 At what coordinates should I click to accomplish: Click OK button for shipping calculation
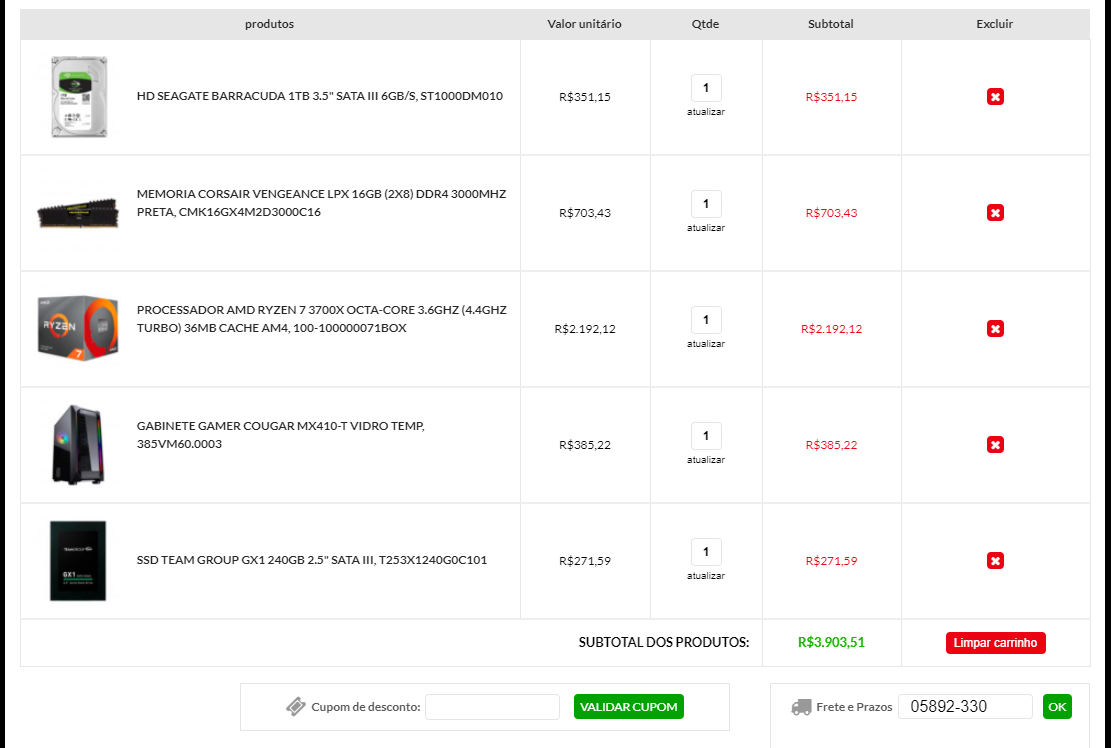coord(1057,707)
